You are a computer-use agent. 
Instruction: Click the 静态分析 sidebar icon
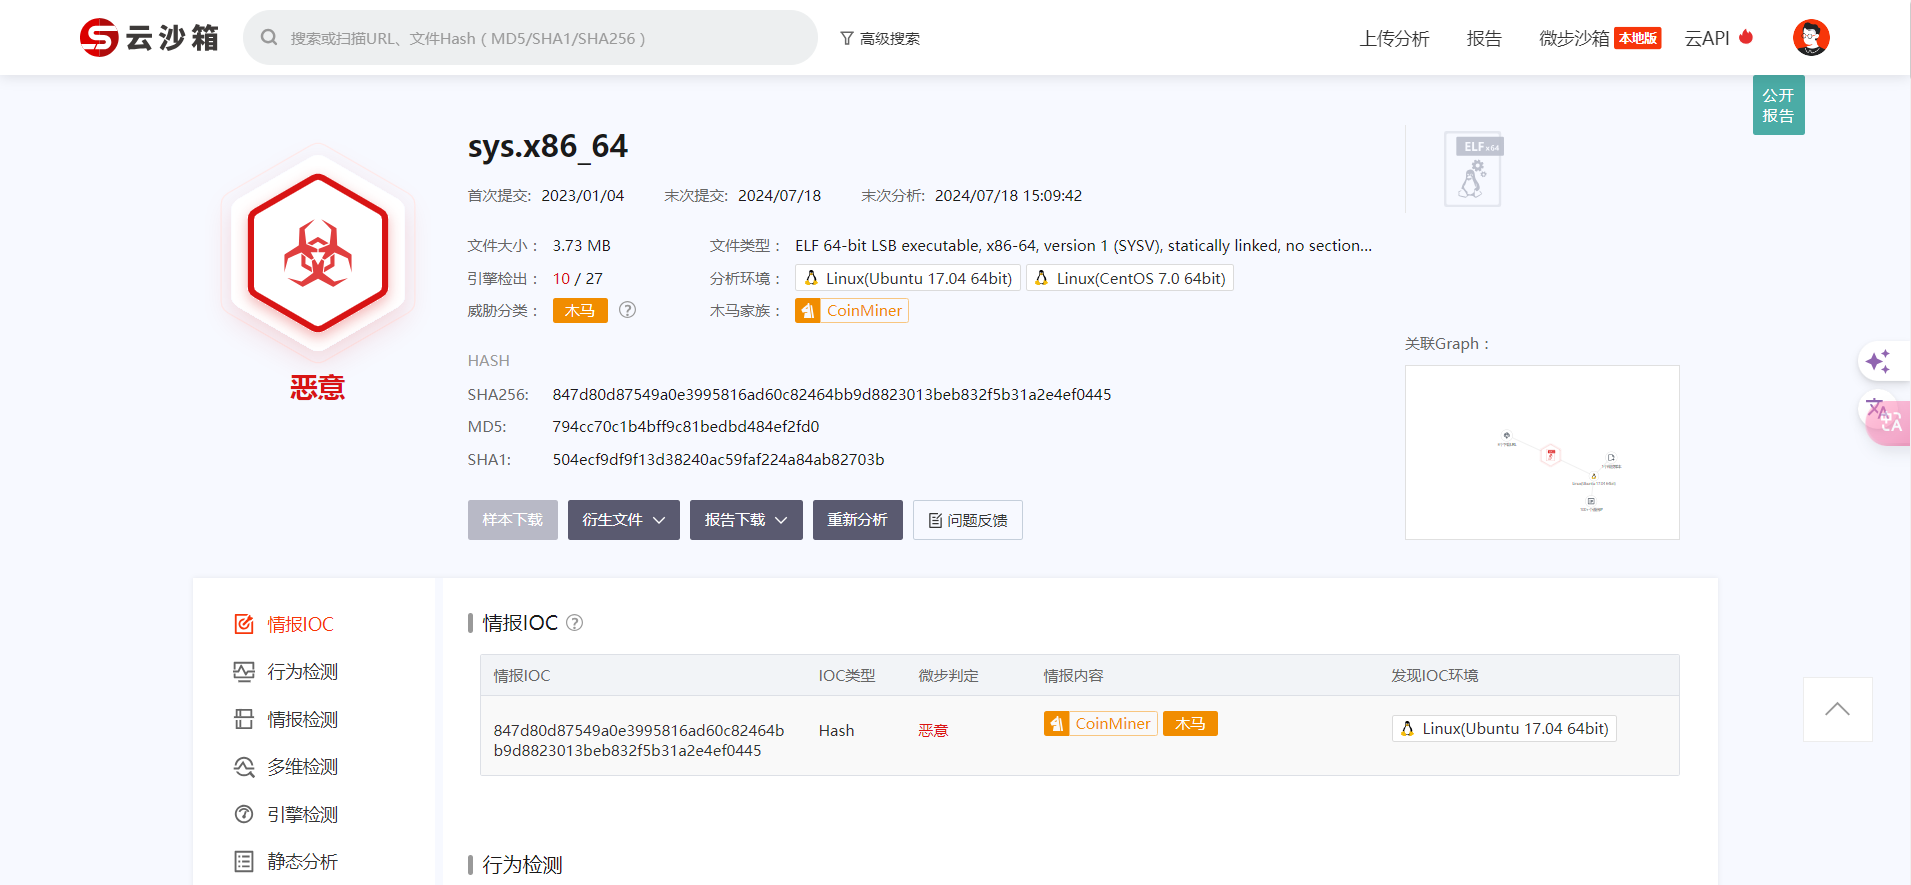(244, 861)
